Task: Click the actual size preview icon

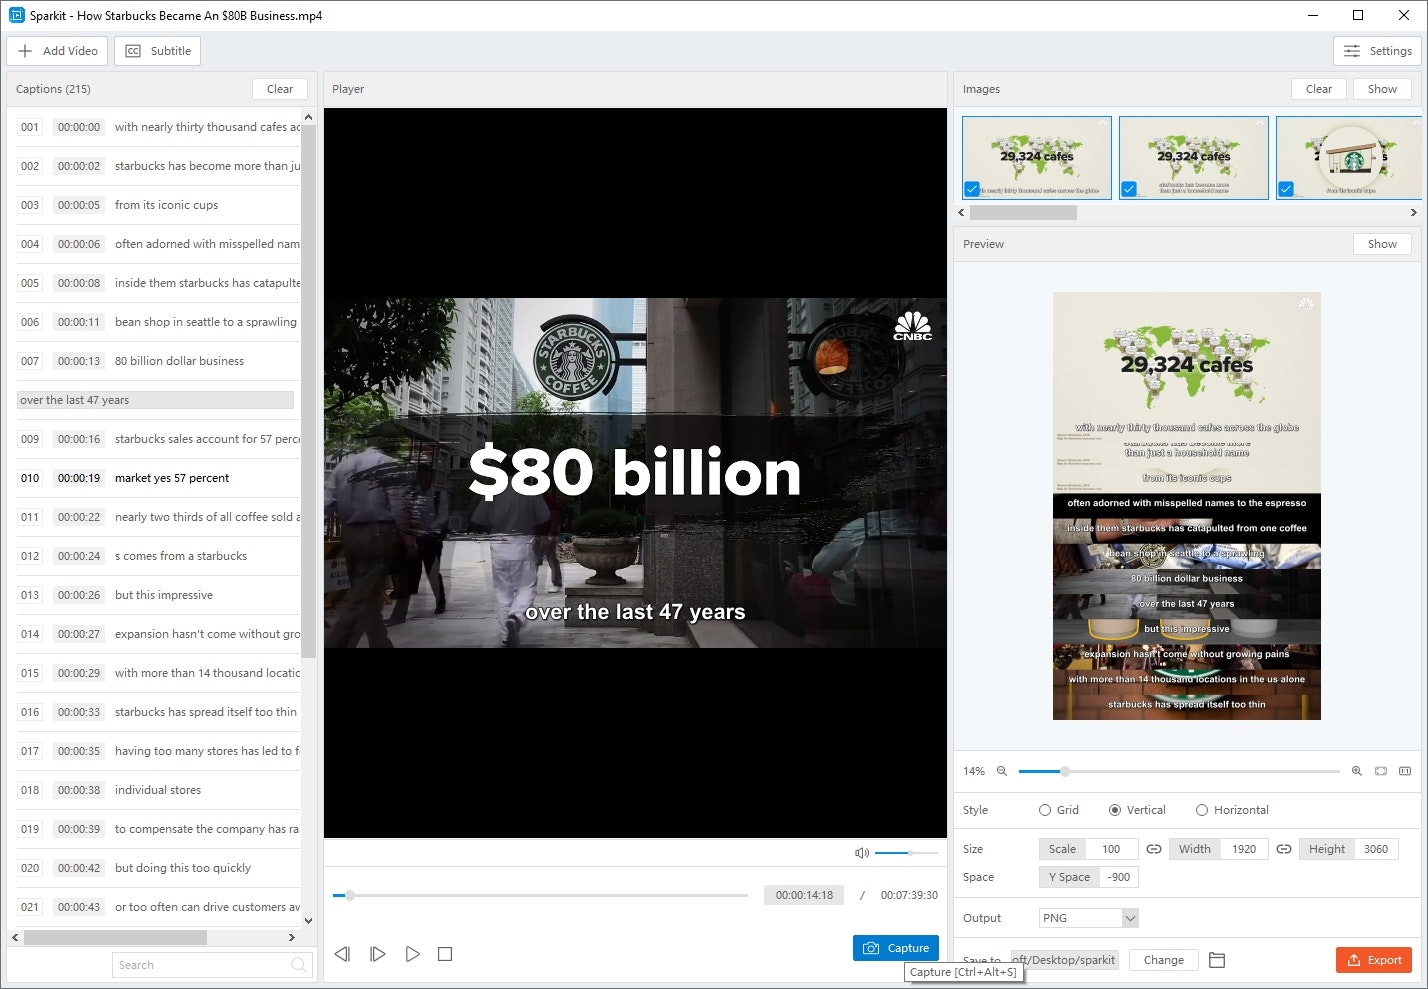Action: click(x=1405, y=771)
